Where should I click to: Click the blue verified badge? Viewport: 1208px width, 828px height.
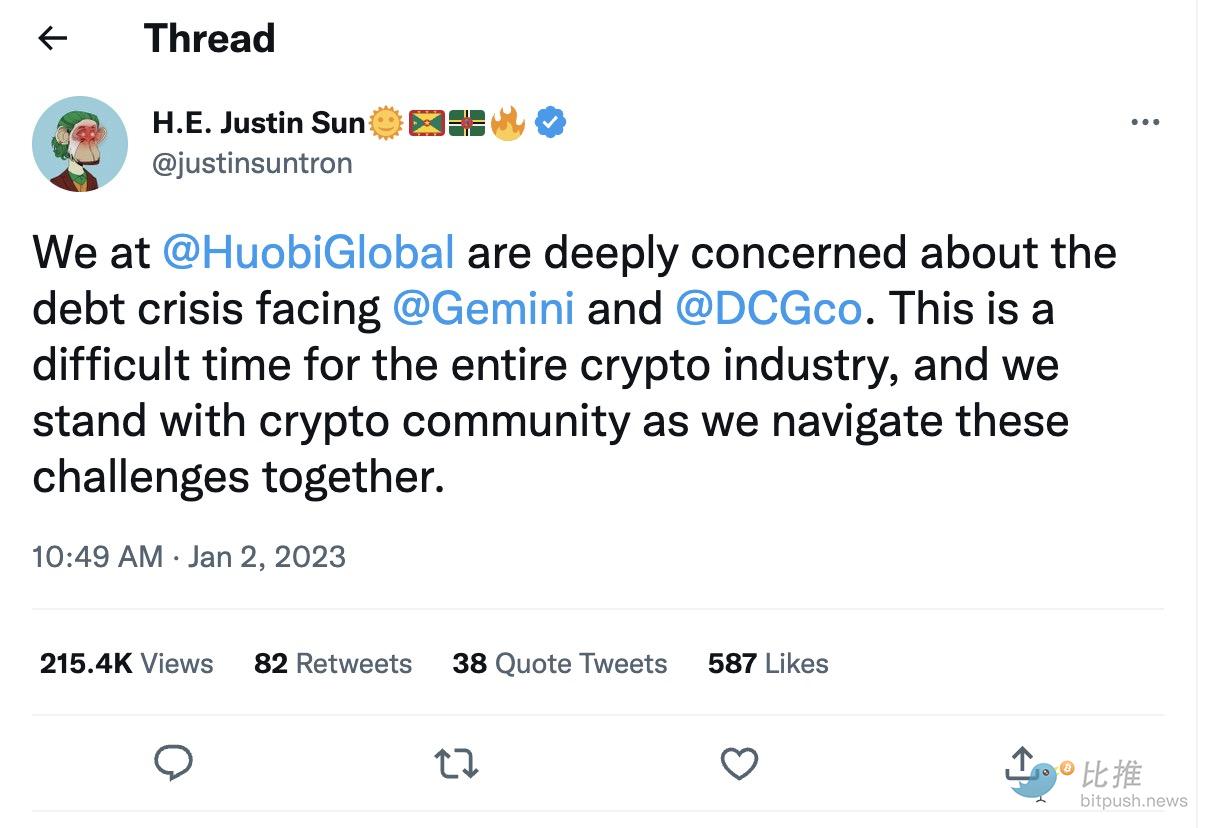[550, 123]
